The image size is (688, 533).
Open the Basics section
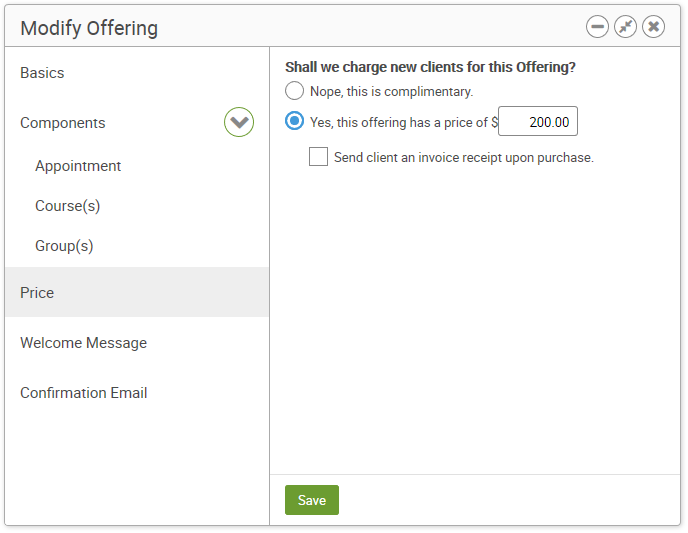[42, 73]
